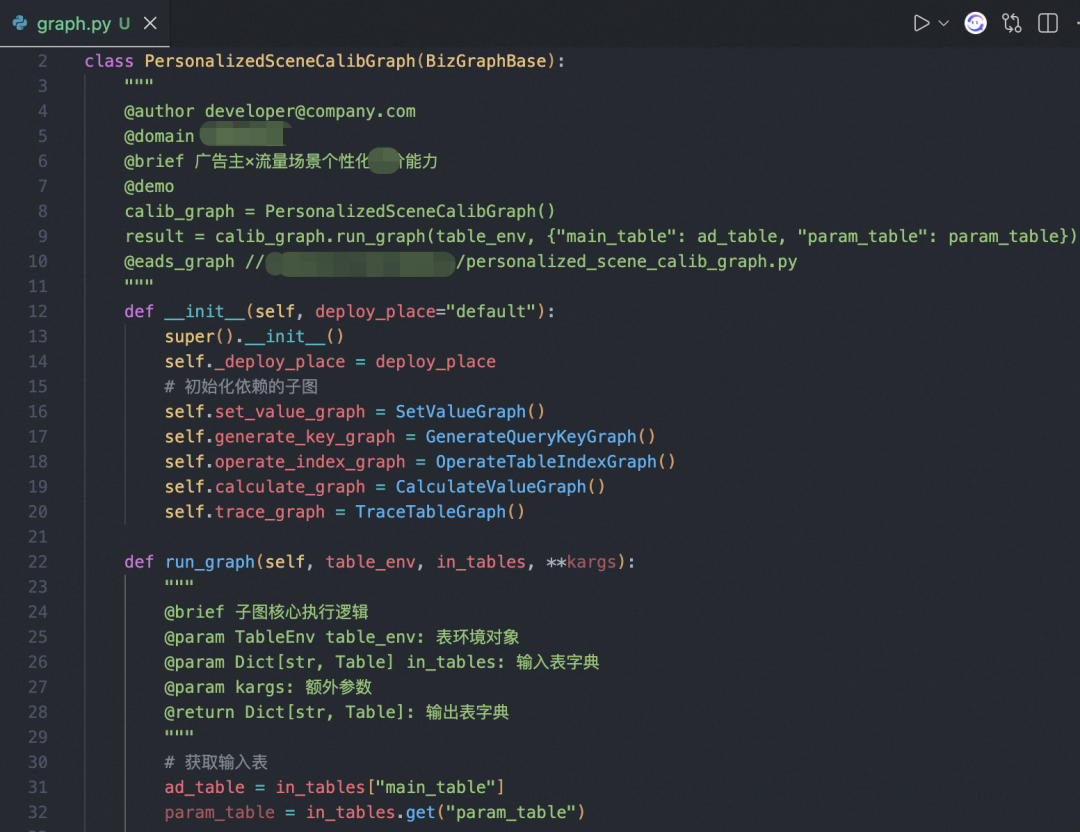The image size is (1080, 832).
Task: Close the graph.py tab
Action: click(x=150, y=23)
